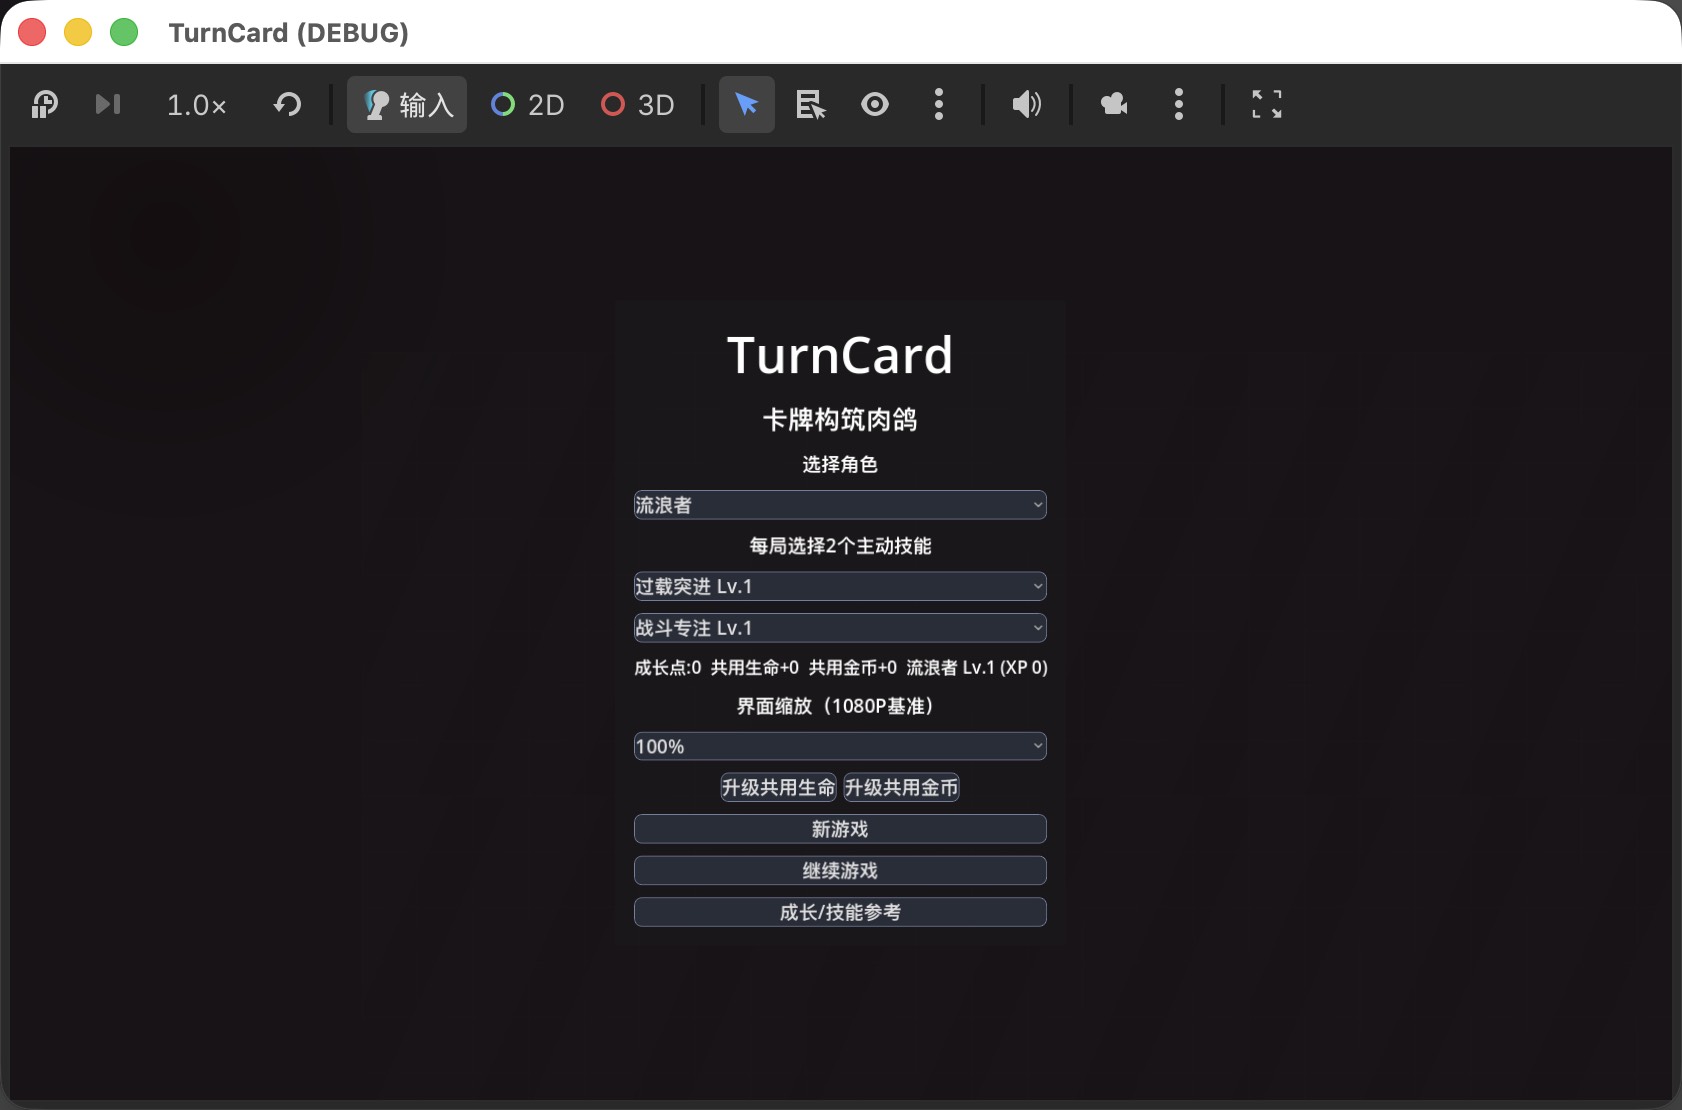This screenshot has width=1682, height=1110.
Task: Switch to 3D node selection mode
Action: (x=637, y=105)
